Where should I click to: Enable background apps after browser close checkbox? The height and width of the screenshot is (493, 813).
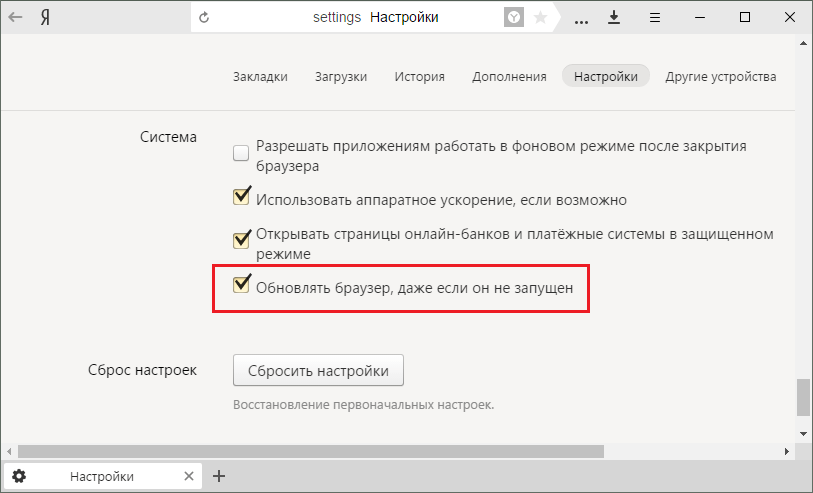[x=241, y=153]
